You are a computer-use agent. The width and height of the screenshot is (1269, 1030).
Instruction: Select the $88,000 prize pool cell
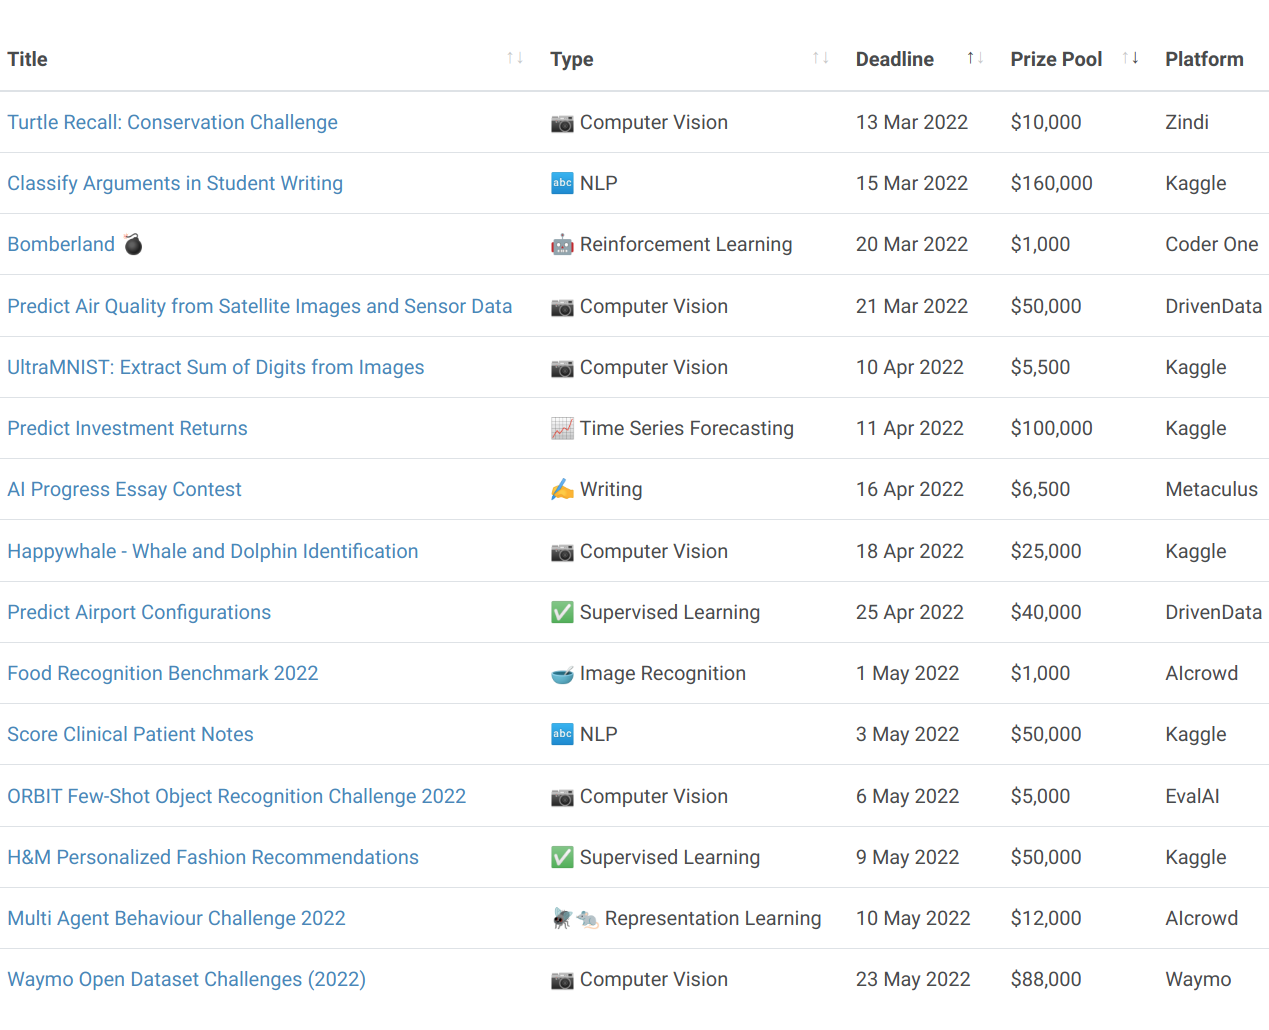[x=1046, y=979]
